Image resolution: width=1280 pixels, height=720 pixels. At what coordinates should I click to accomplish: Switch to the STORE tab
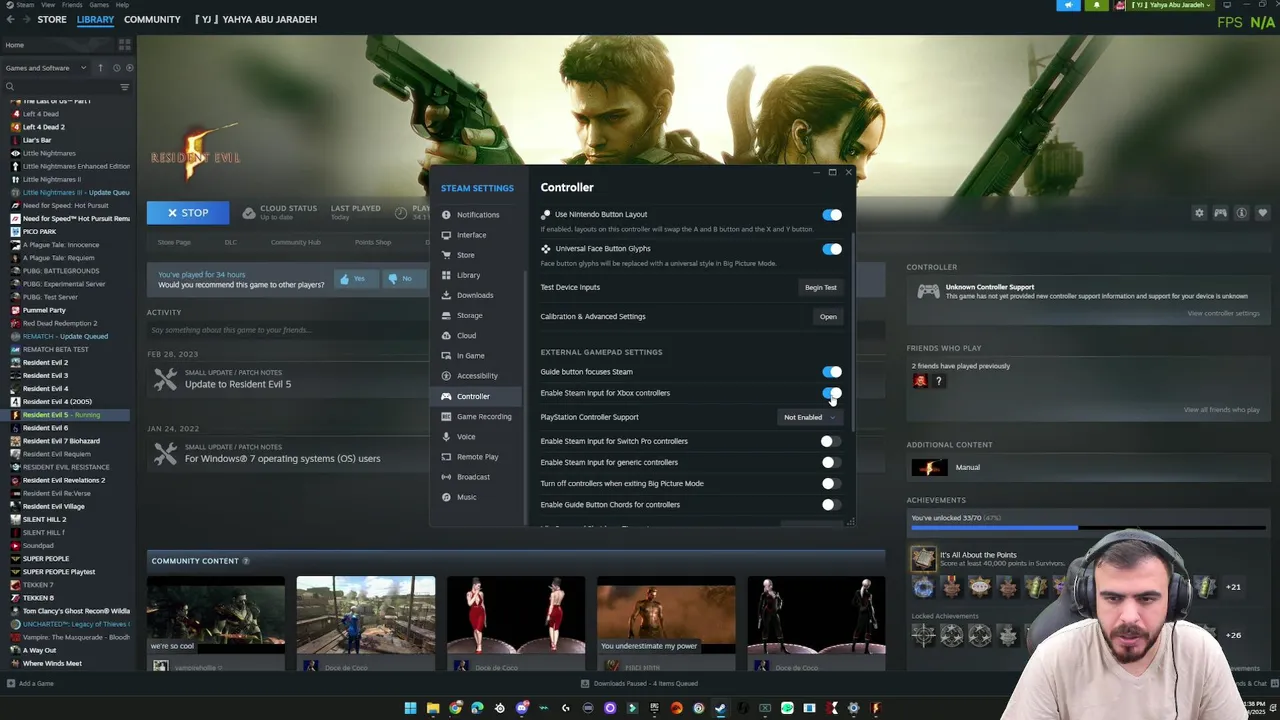pos(52,19)
